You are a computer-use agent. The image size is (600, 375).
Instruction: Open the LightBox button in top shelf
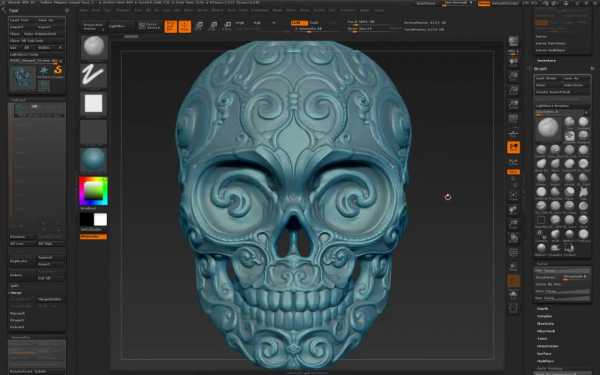point(117,26)
